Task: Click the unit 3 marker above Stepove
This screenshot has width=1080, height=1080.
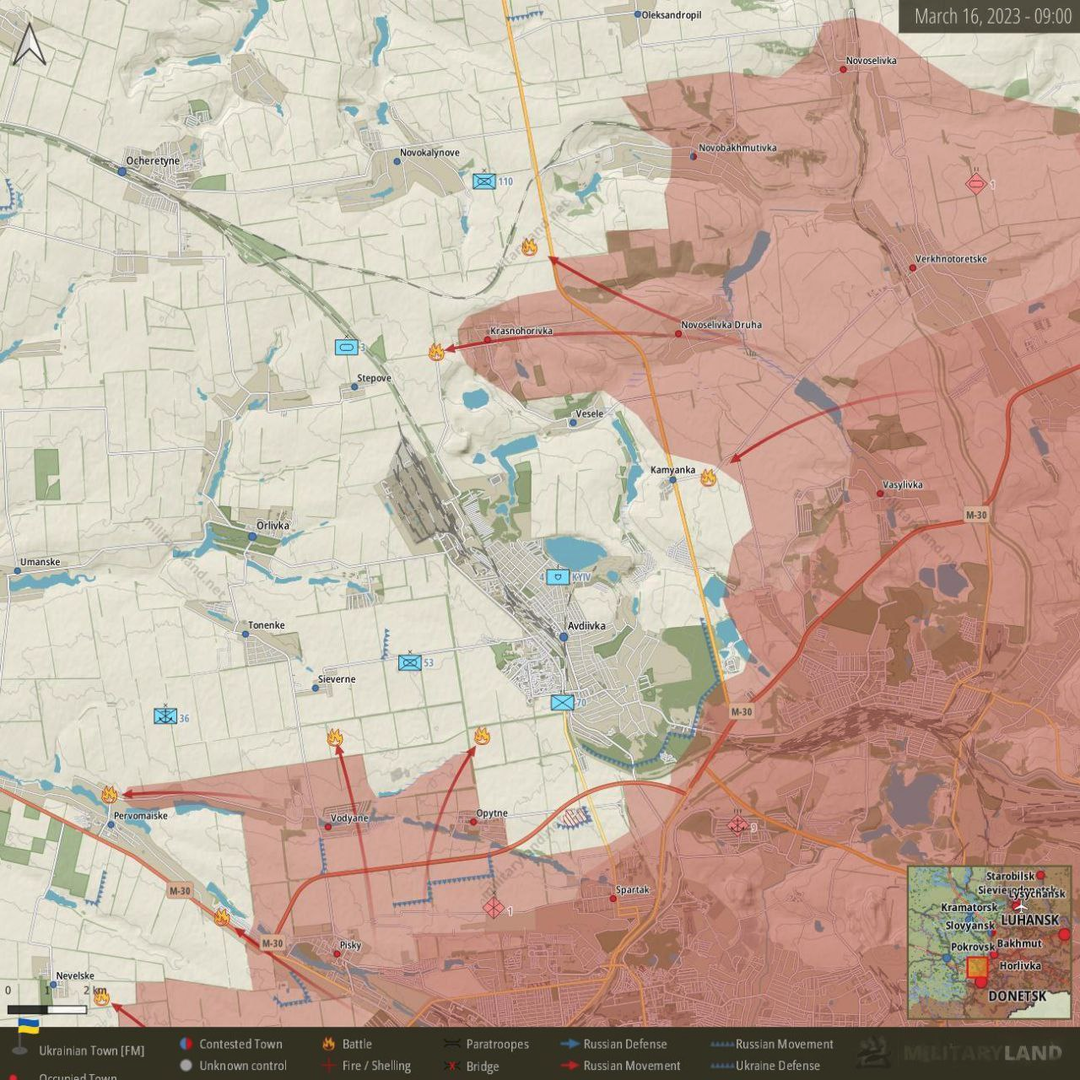Action: [x=346, y=347]
